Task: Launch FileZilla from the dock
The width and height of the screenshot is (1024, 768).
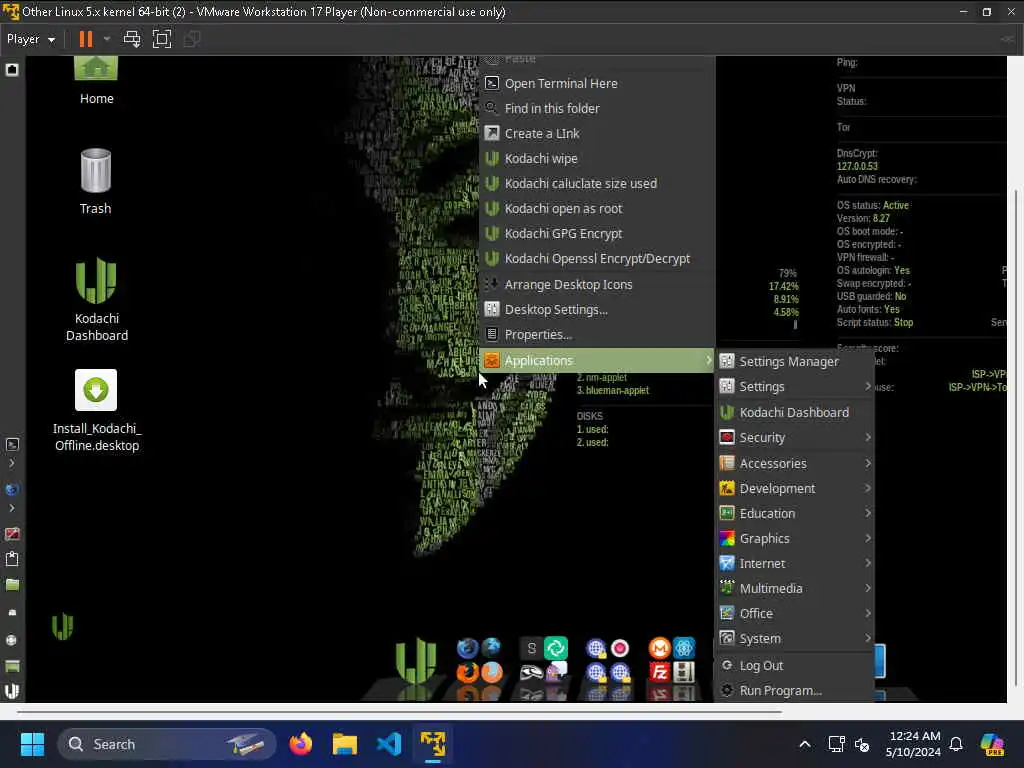Action: point(660,672)
